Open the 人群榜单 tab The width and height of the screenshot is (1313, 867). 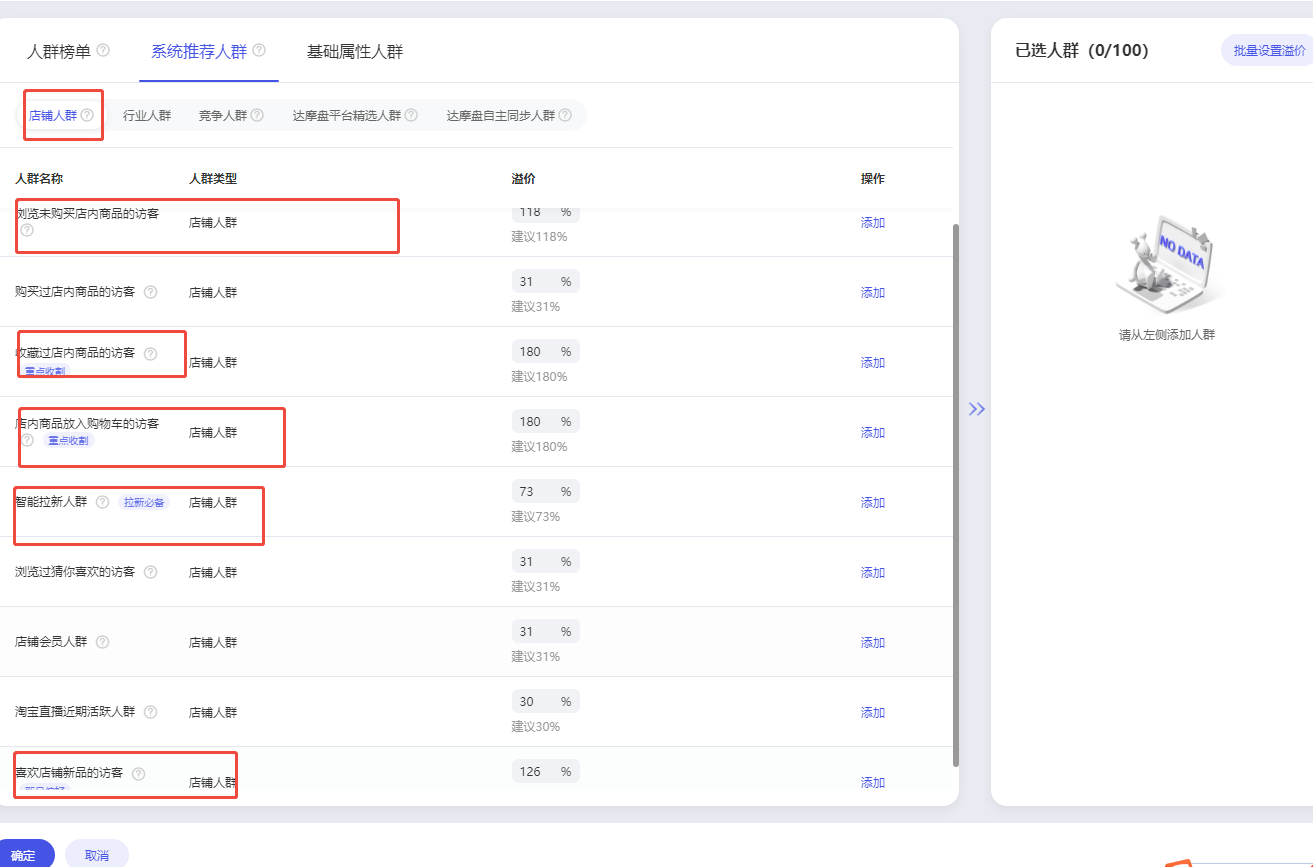click(x=59, y=51)
